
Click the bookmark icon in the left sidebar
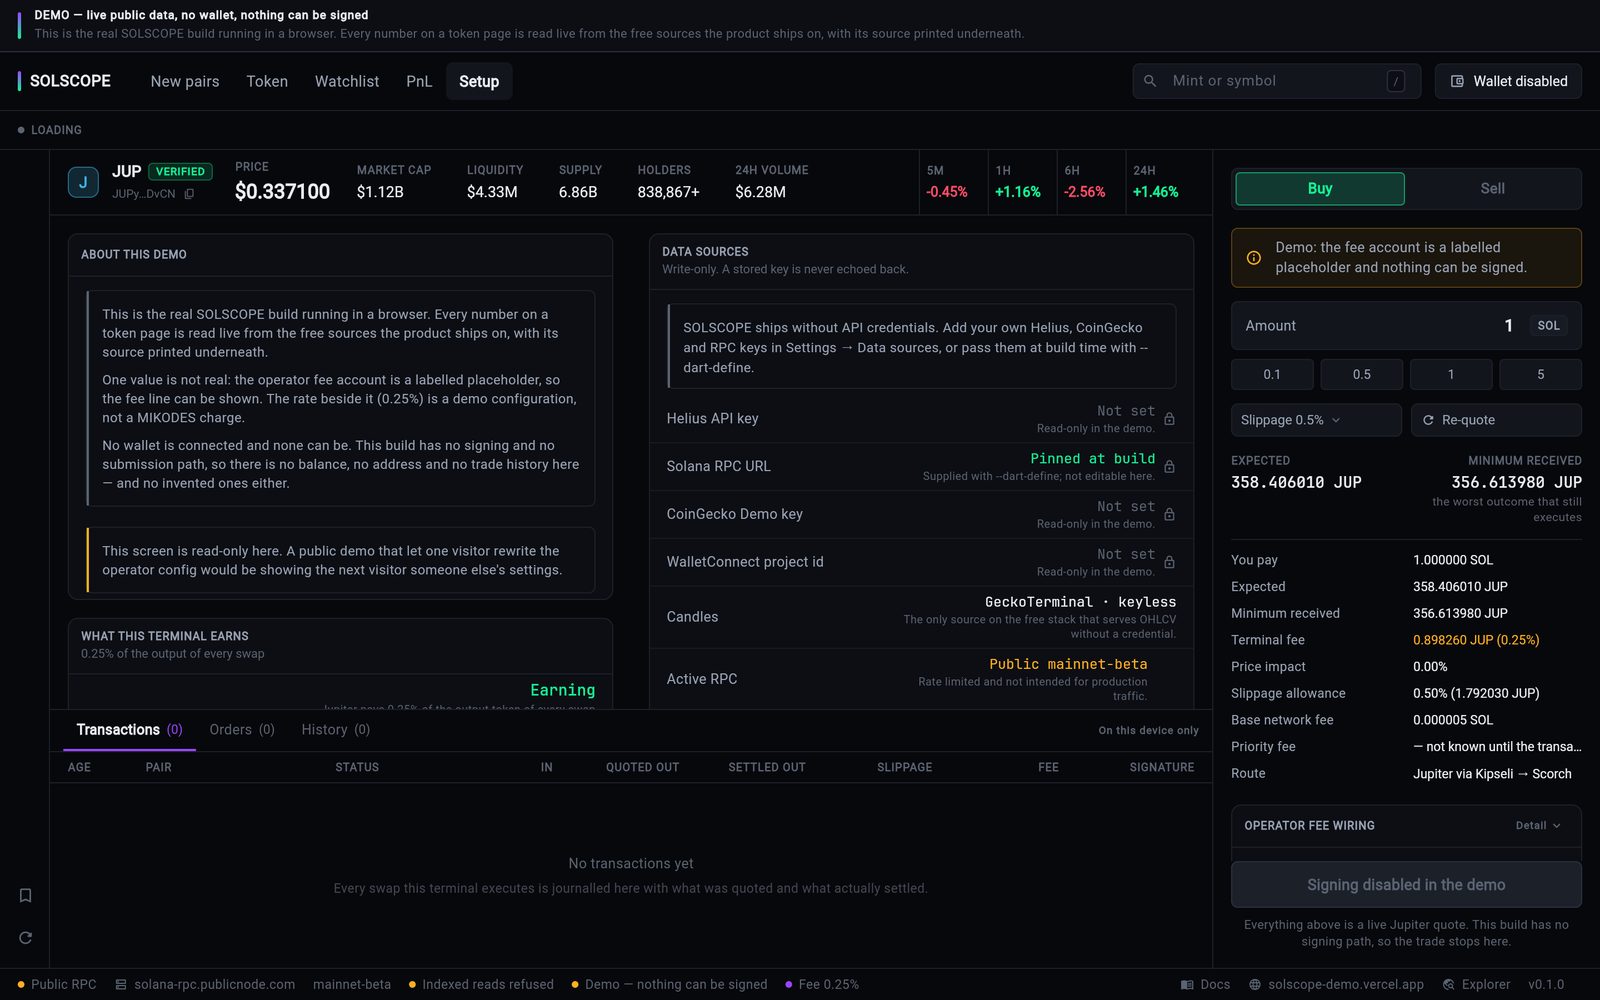(x=26, y=895)
